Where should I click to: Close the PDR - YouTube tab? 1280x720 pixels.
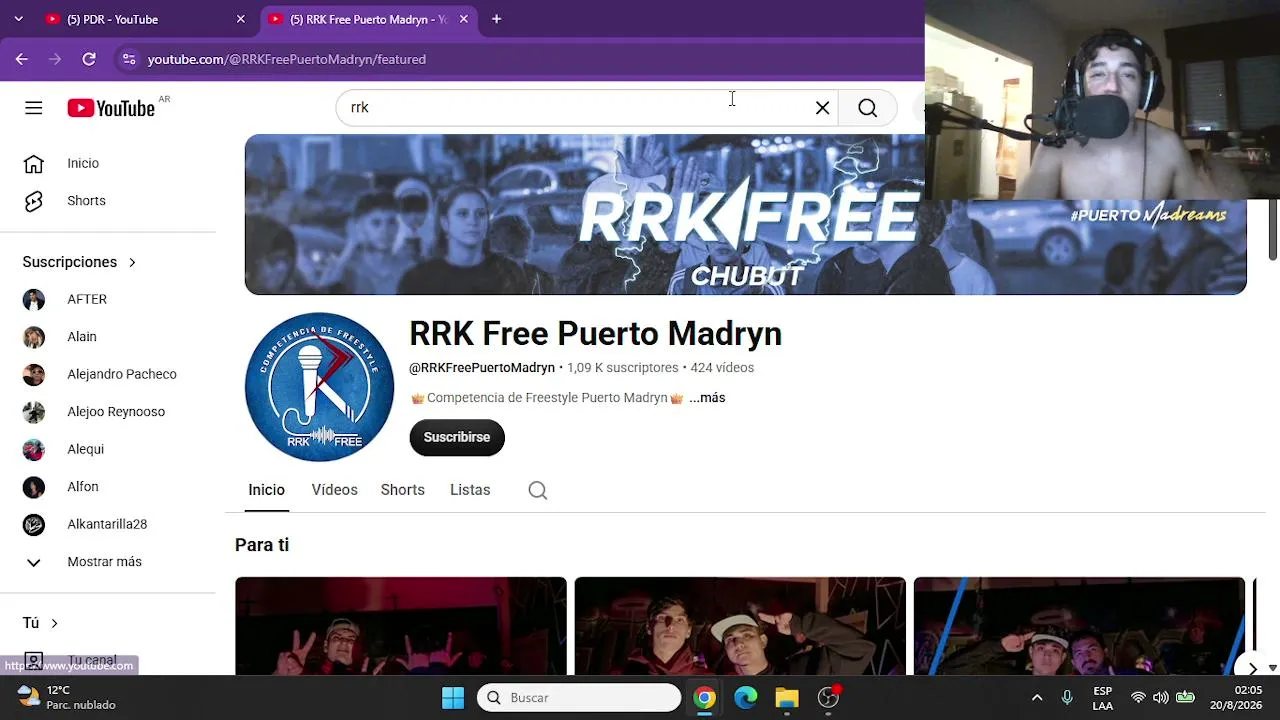click(x=240, y=19)
